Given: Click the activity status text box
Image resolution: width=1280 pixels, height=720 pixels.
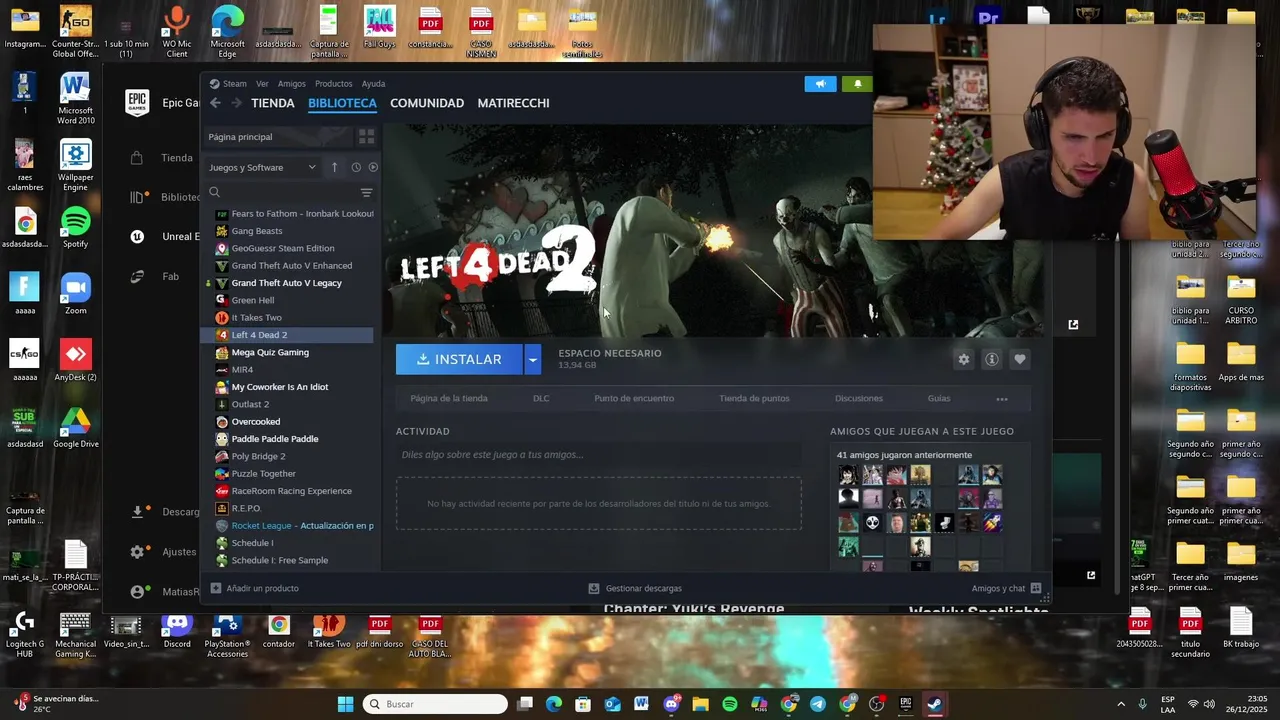Looking at the screenshot, I should coord(598,455).
